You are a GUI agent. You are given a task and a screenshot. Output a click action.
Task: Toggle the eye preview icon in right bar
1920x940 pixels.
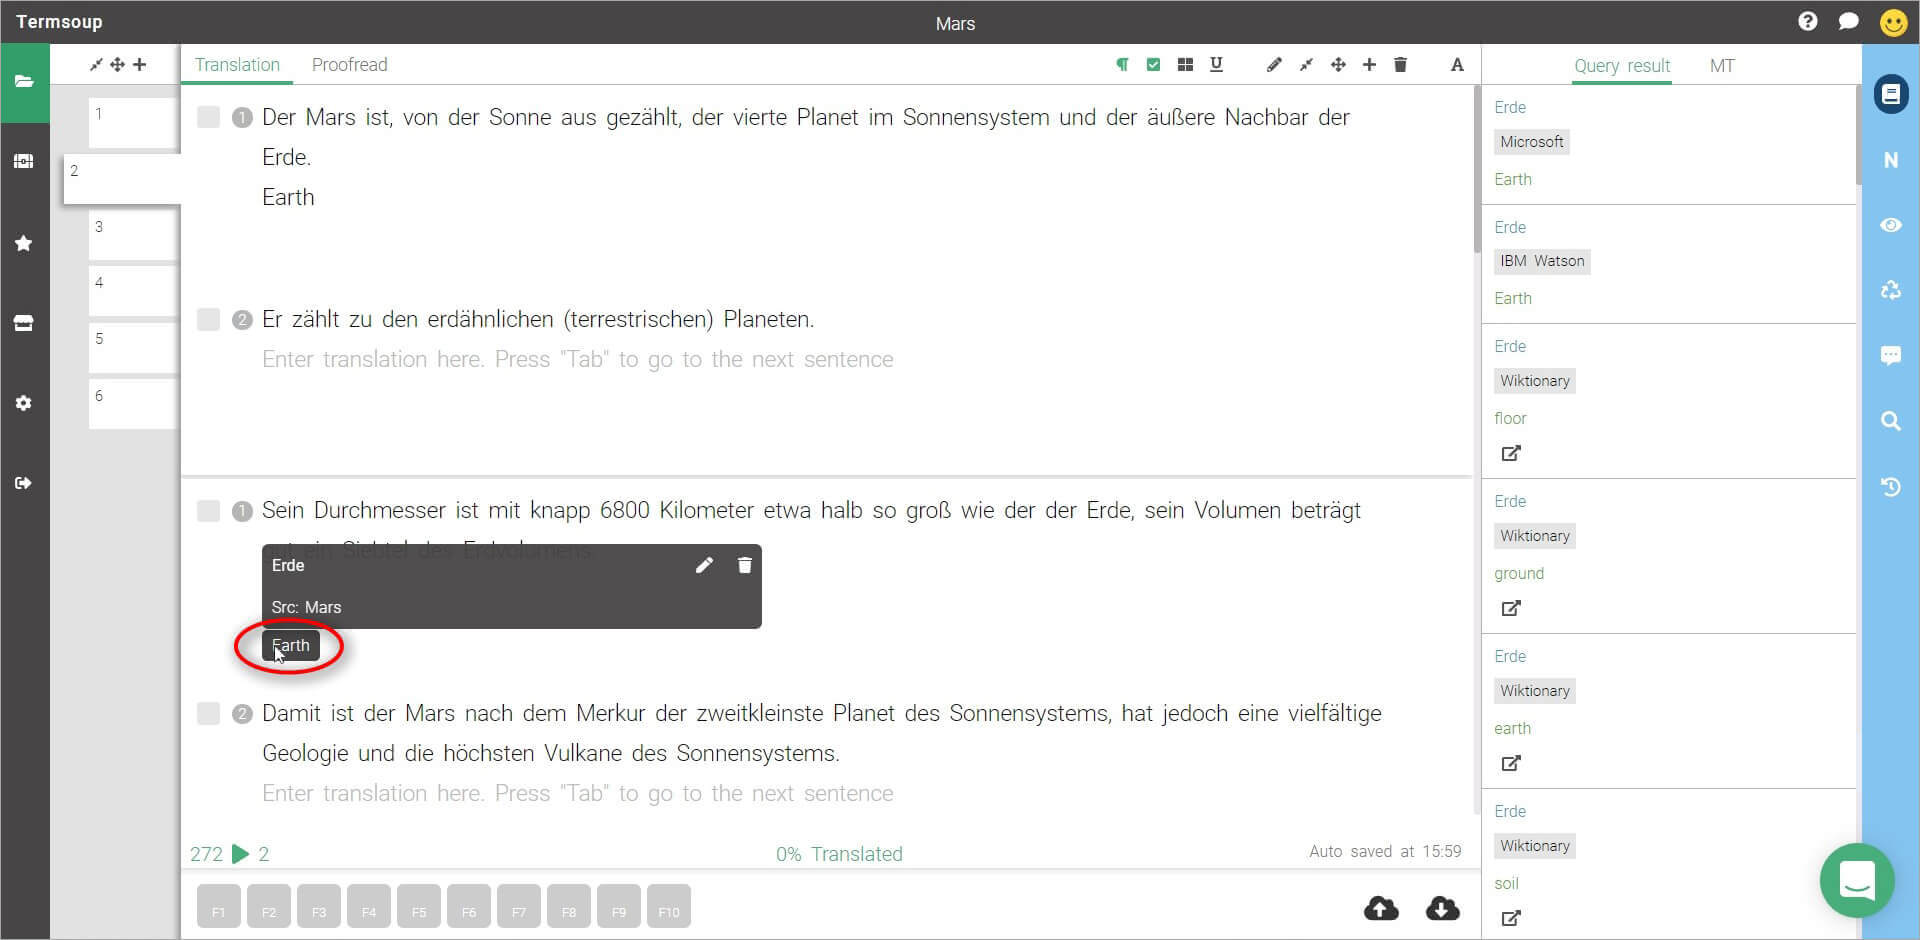(1890, 225)
